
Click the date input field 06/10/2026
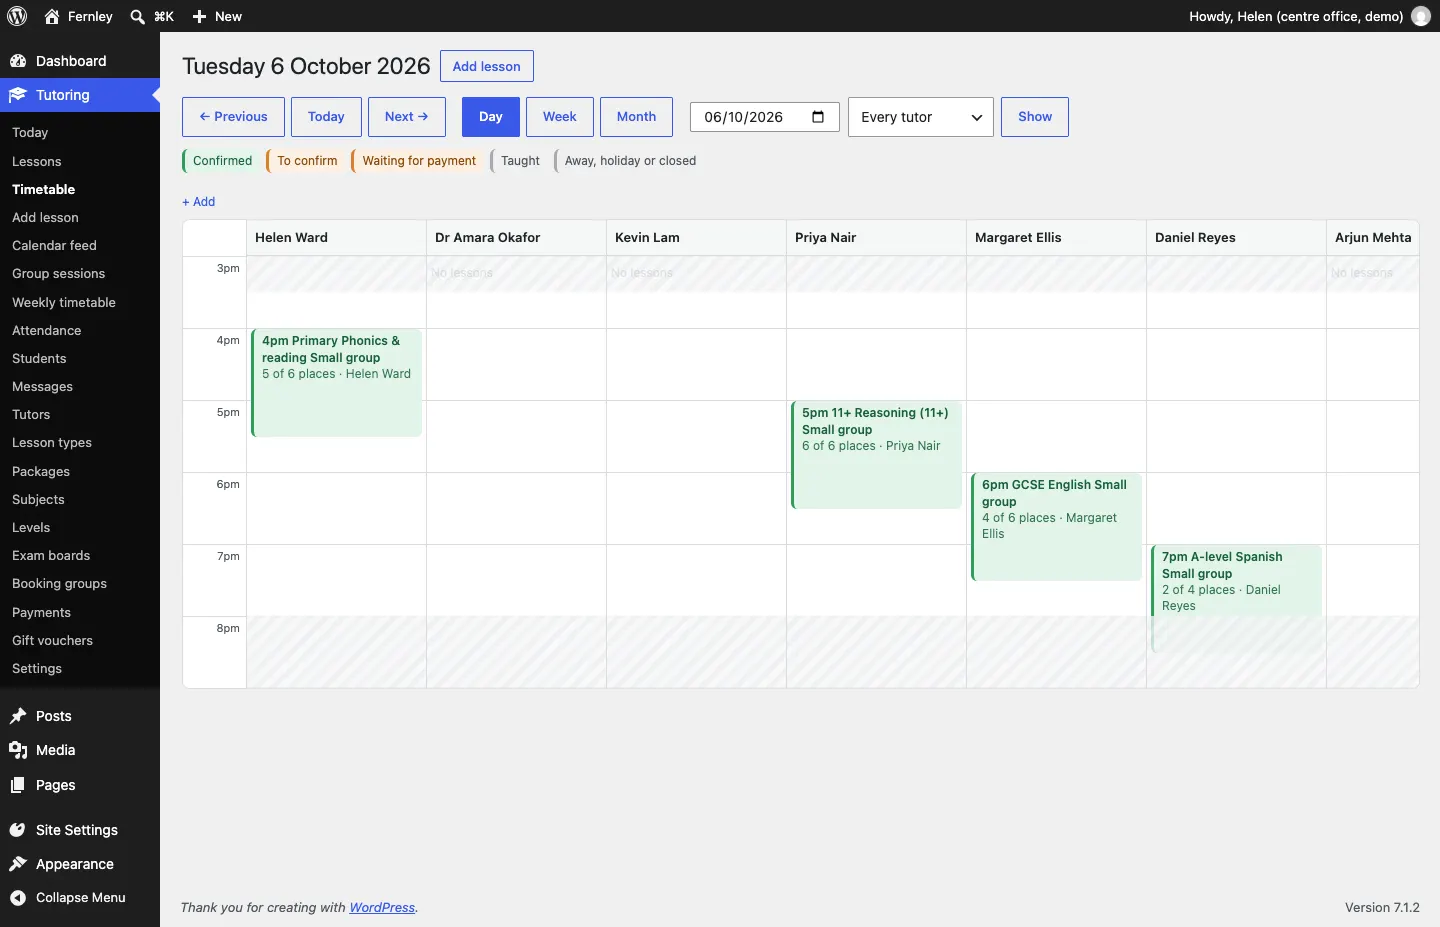pos(765,117)
